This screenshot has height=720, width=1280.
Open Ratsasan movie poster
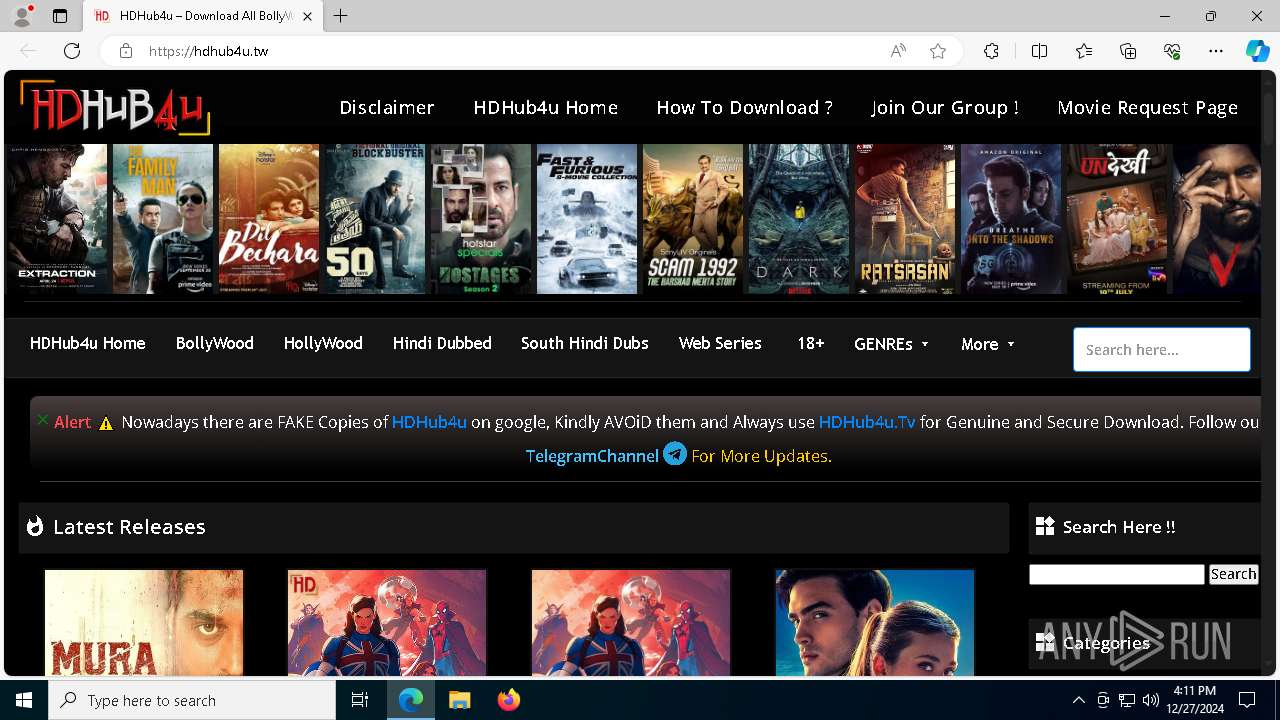(x=905, y=219)
